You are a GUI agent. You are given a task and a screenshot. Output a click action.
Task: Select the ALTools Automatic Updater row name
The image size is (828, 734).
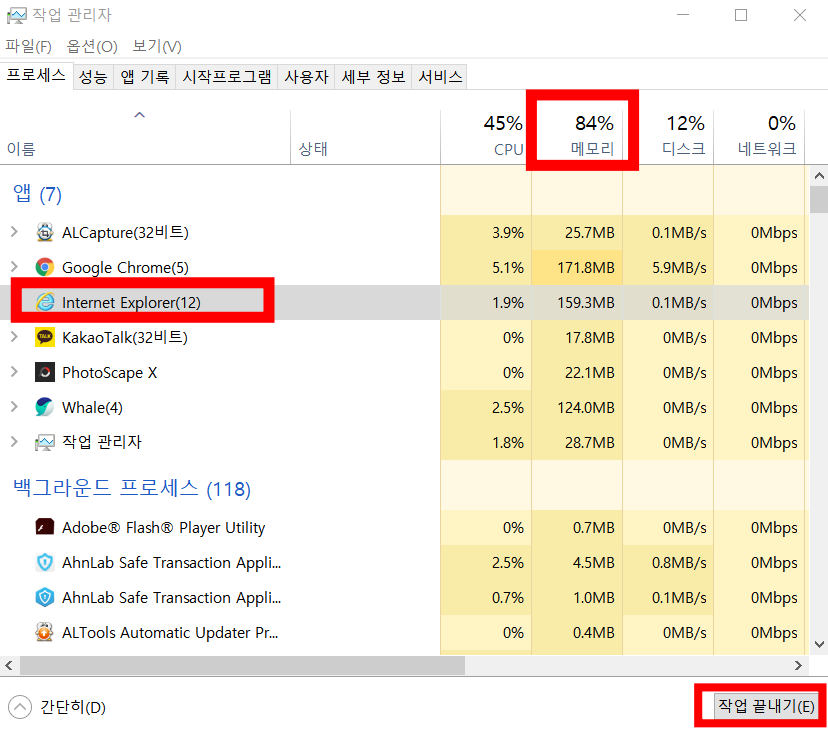(170, 633)
